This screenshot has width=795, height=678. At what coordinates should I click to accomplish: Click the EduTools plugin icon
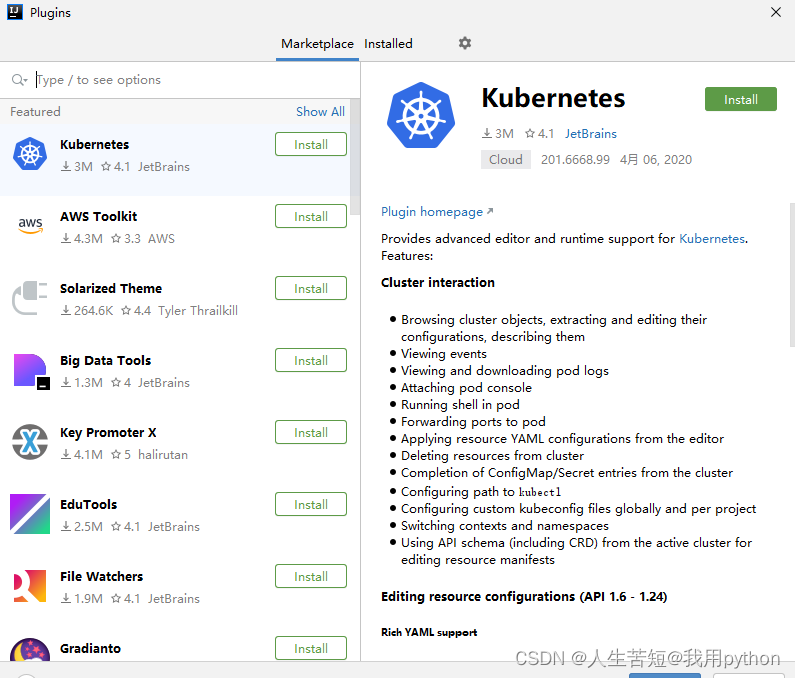click(x=30, y=514)
